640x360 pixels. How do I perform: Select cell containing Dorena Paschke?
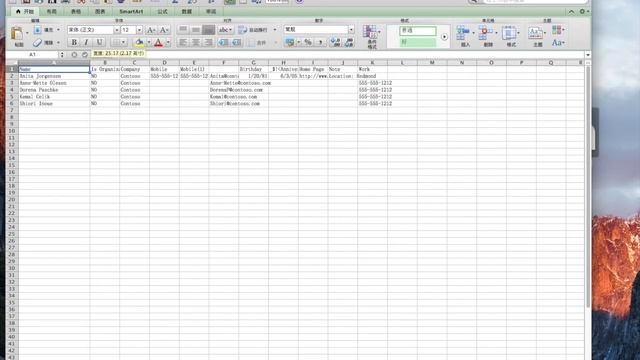coord(54,90)
